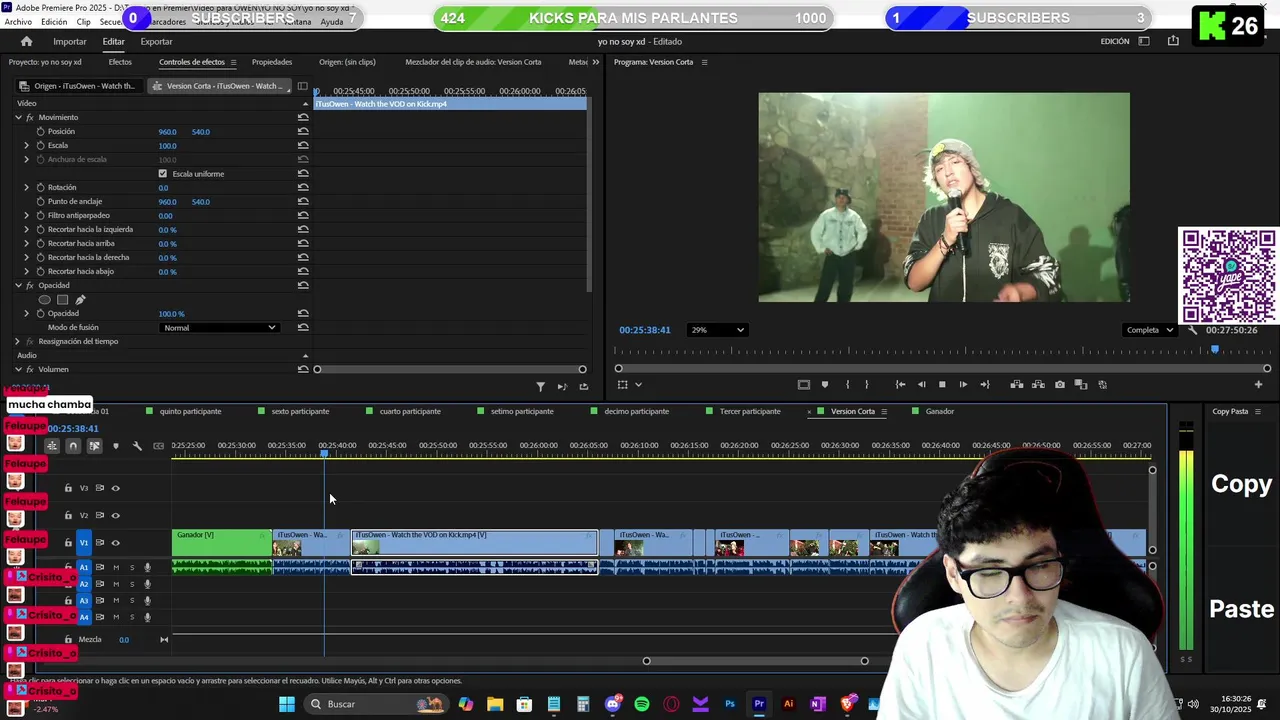Click the Program monitor playhead marker

(x=1215, y=350)
